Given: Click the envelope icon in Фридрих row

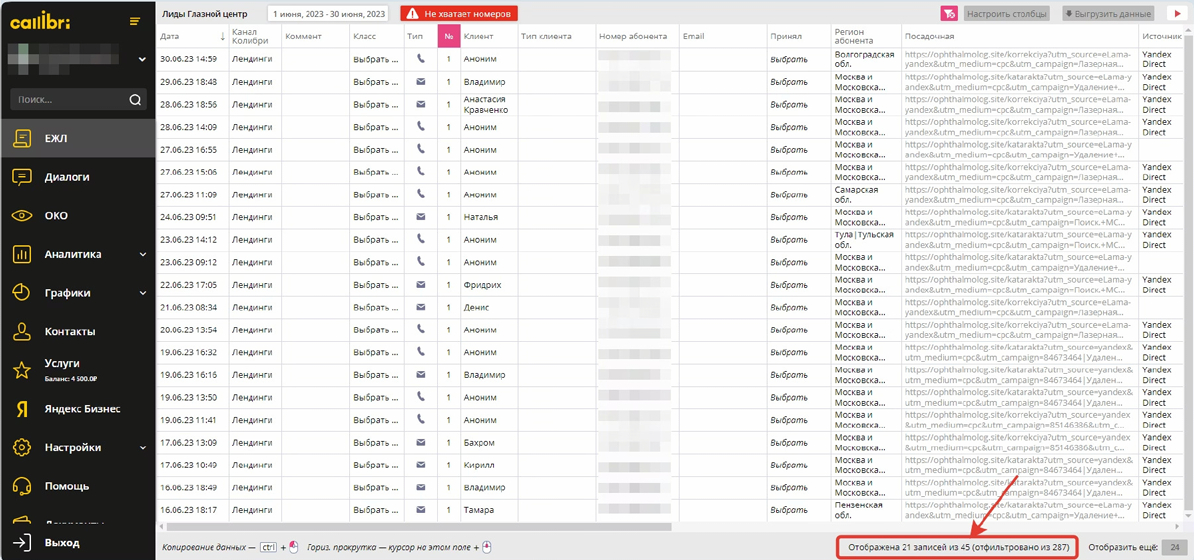Looking at the screenshot, I should (x=420, y=285).
